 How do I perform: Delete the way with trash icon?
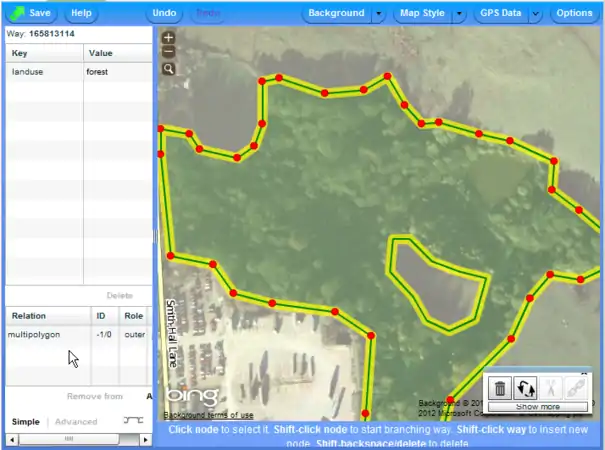coord(501,387)
